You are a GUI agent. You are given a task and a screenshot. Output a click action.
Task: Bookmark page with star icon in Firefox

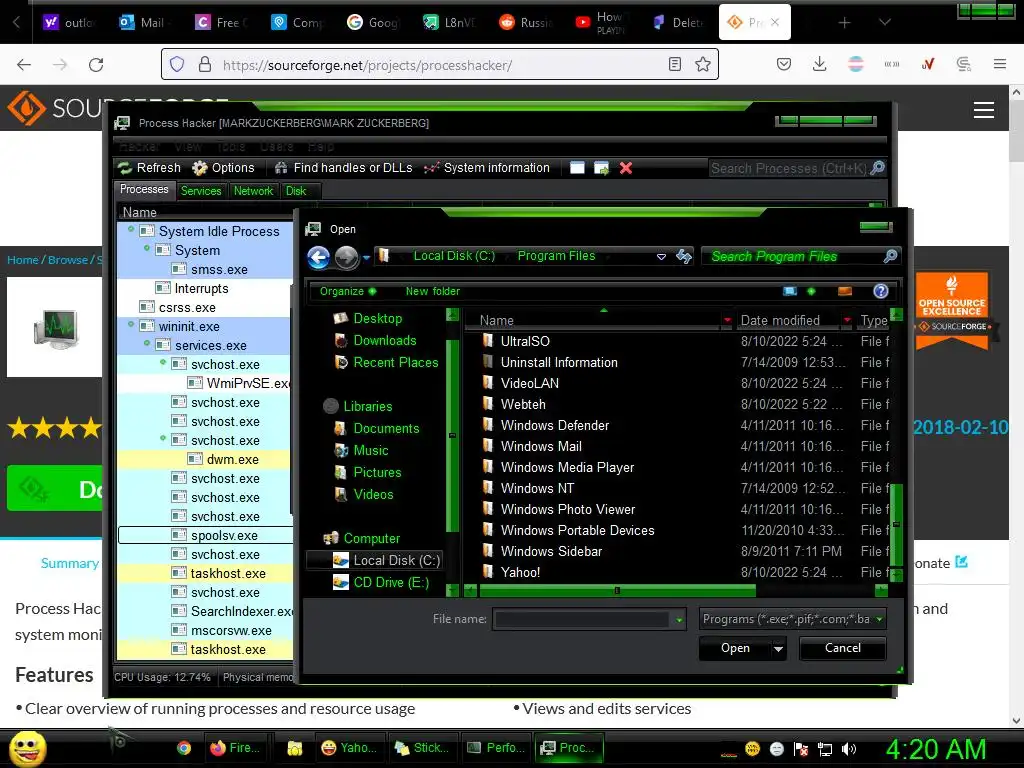click(x=703, y=64)
